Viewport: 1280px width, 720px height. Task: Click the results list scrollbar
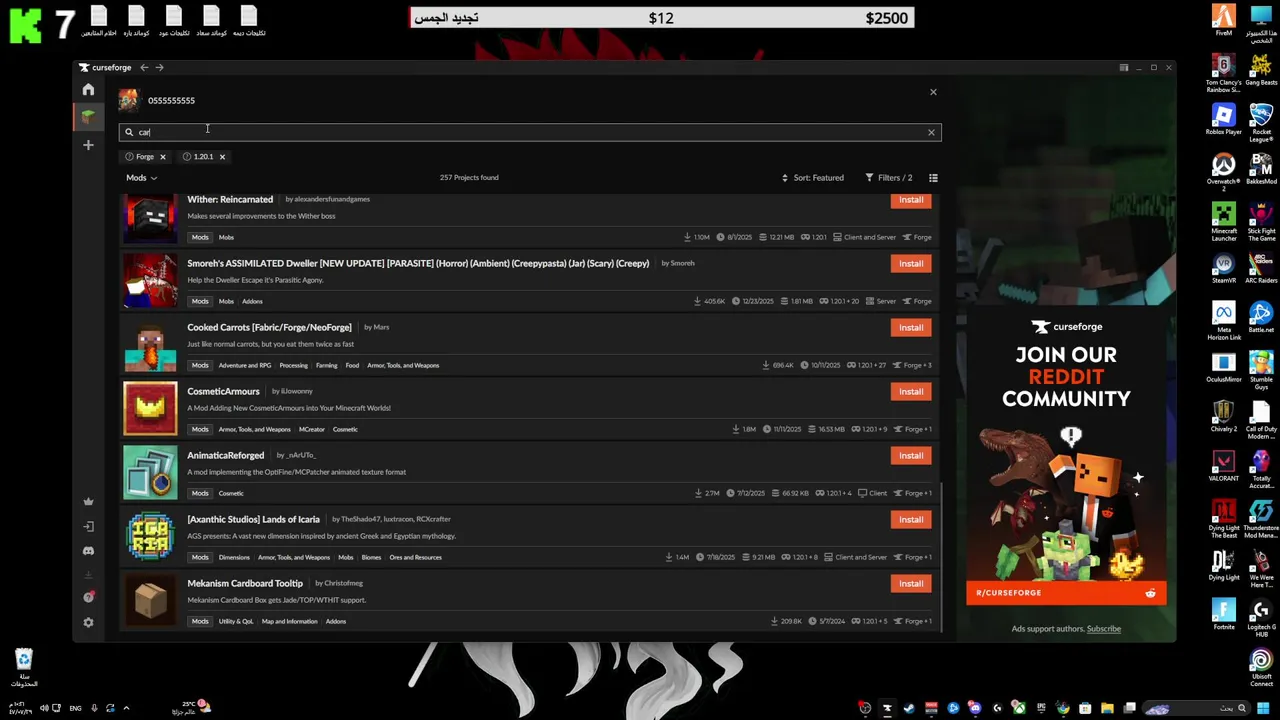tap(941, 555)
